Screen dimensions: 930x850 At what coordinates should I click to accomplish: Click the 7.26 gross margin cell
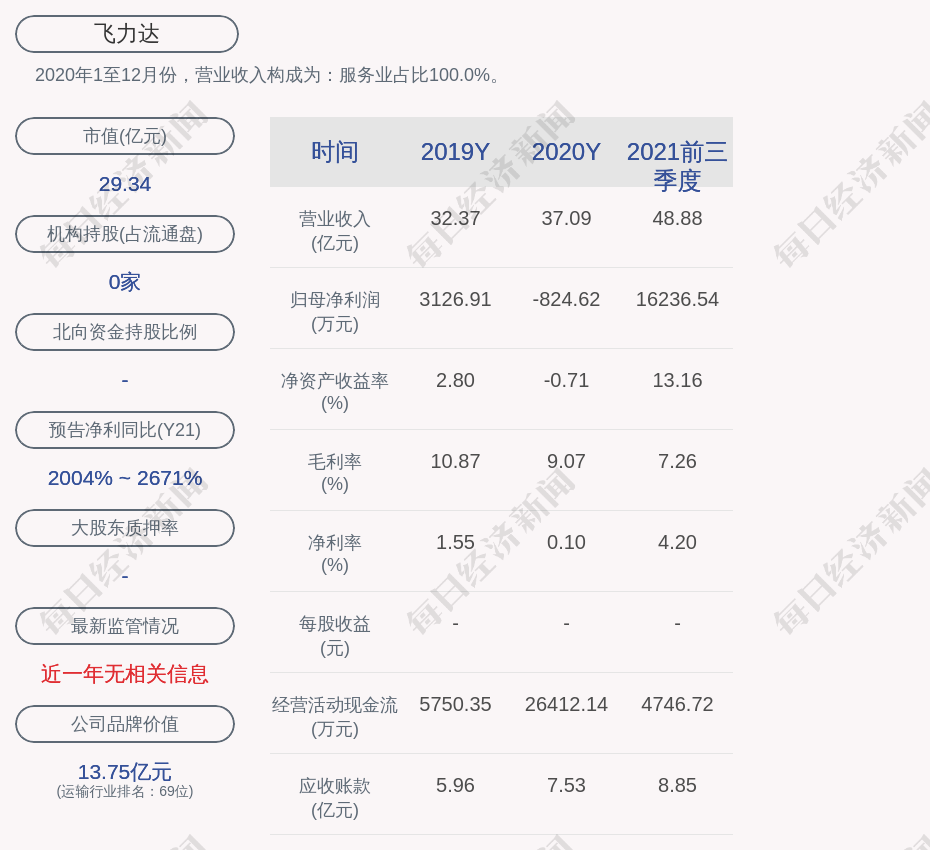[x=677, y=461]
